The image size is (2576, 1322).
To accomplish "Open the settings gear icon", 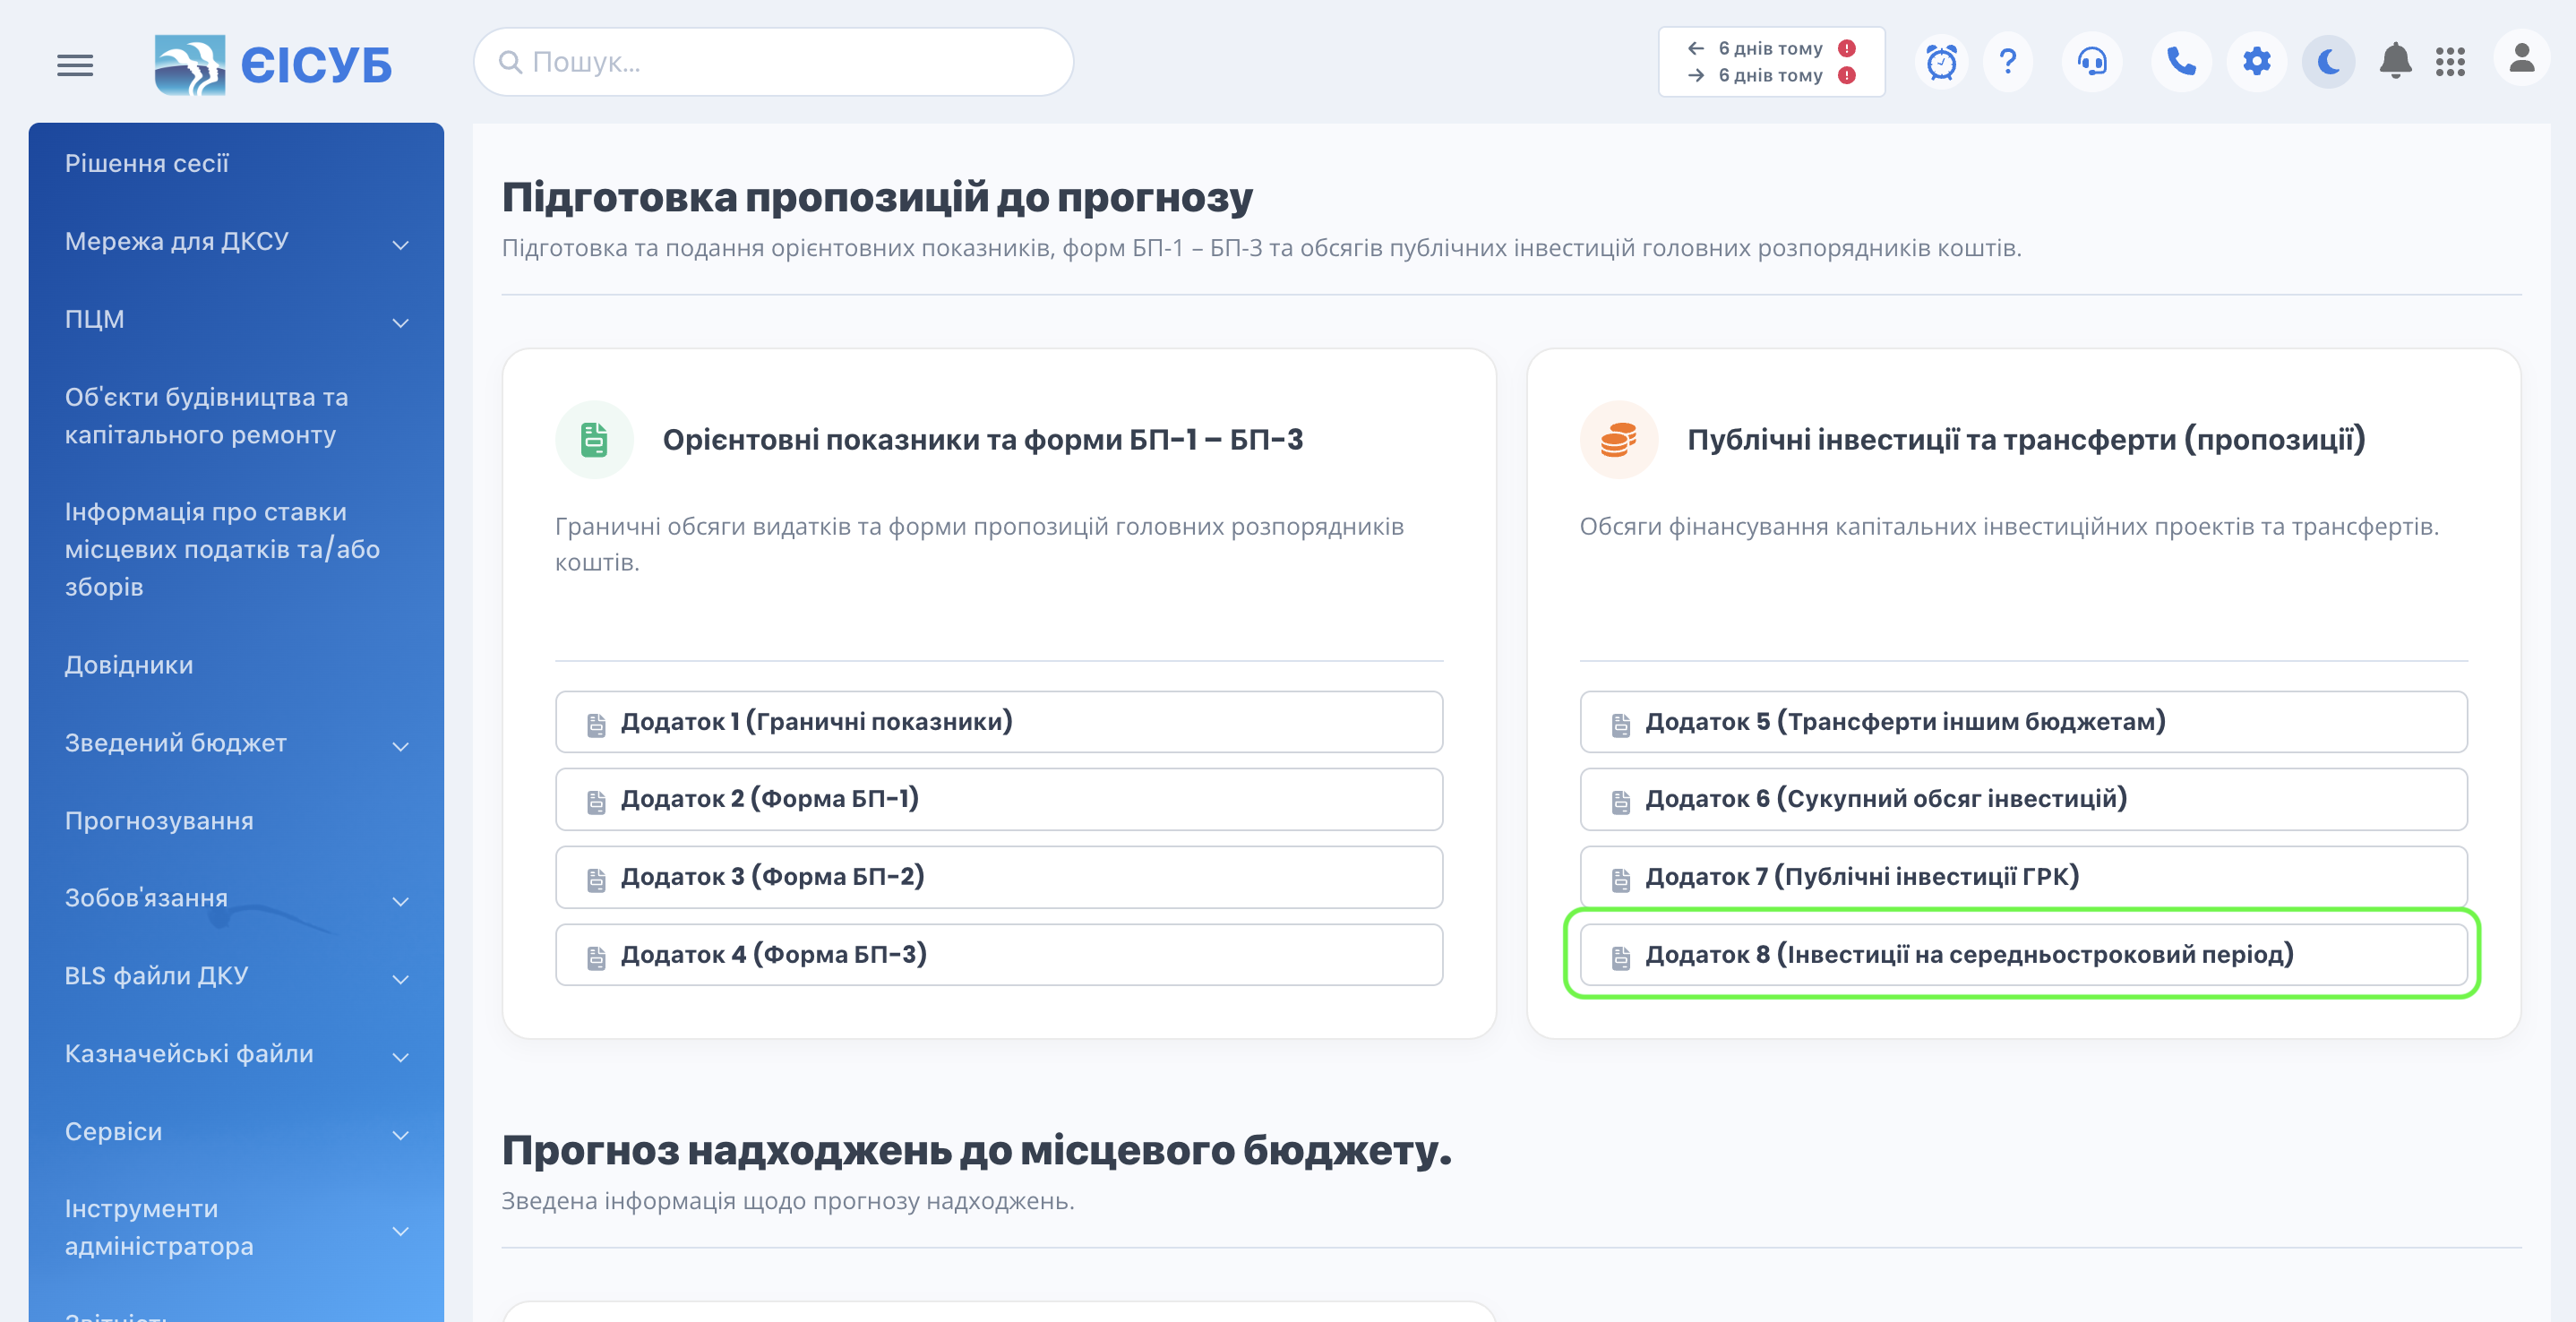I will (x=2257, y=62).
